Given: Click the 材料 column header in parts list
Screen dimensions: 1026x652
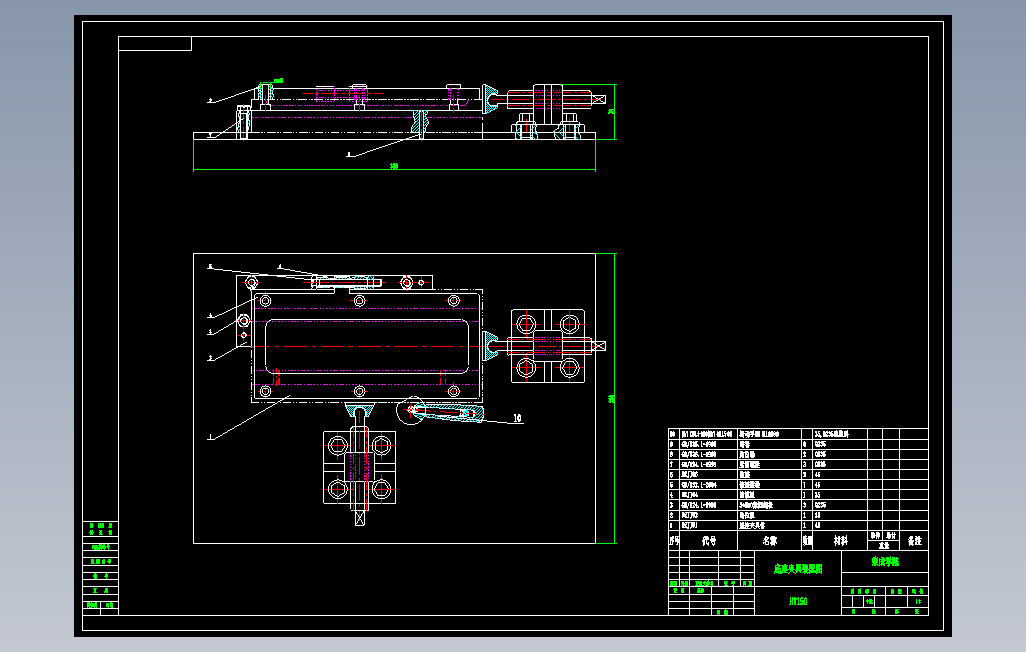Looking at the screenshot, I should click(x=840, y=541).
